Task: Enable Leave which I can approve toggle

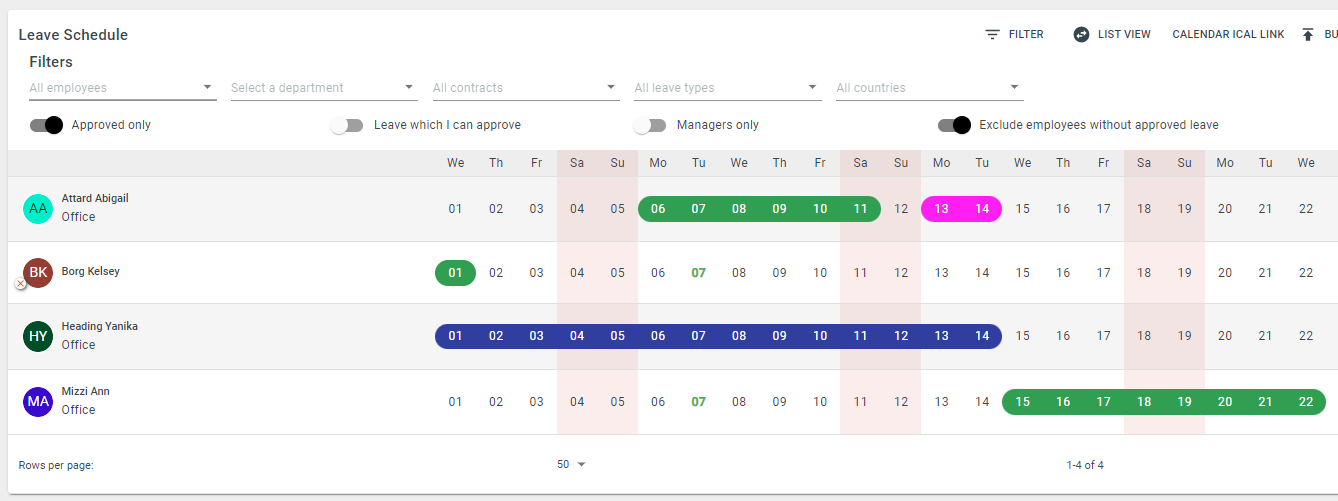Action: pos(347,125)
